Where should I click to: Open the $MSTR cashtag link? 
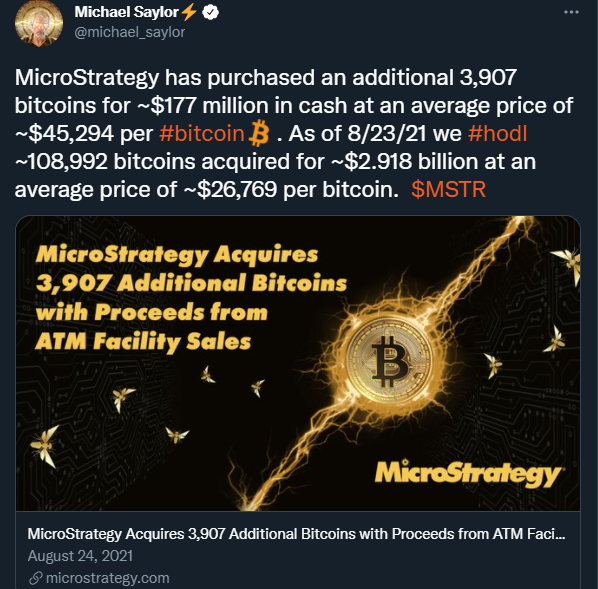[x=448, y=190]
